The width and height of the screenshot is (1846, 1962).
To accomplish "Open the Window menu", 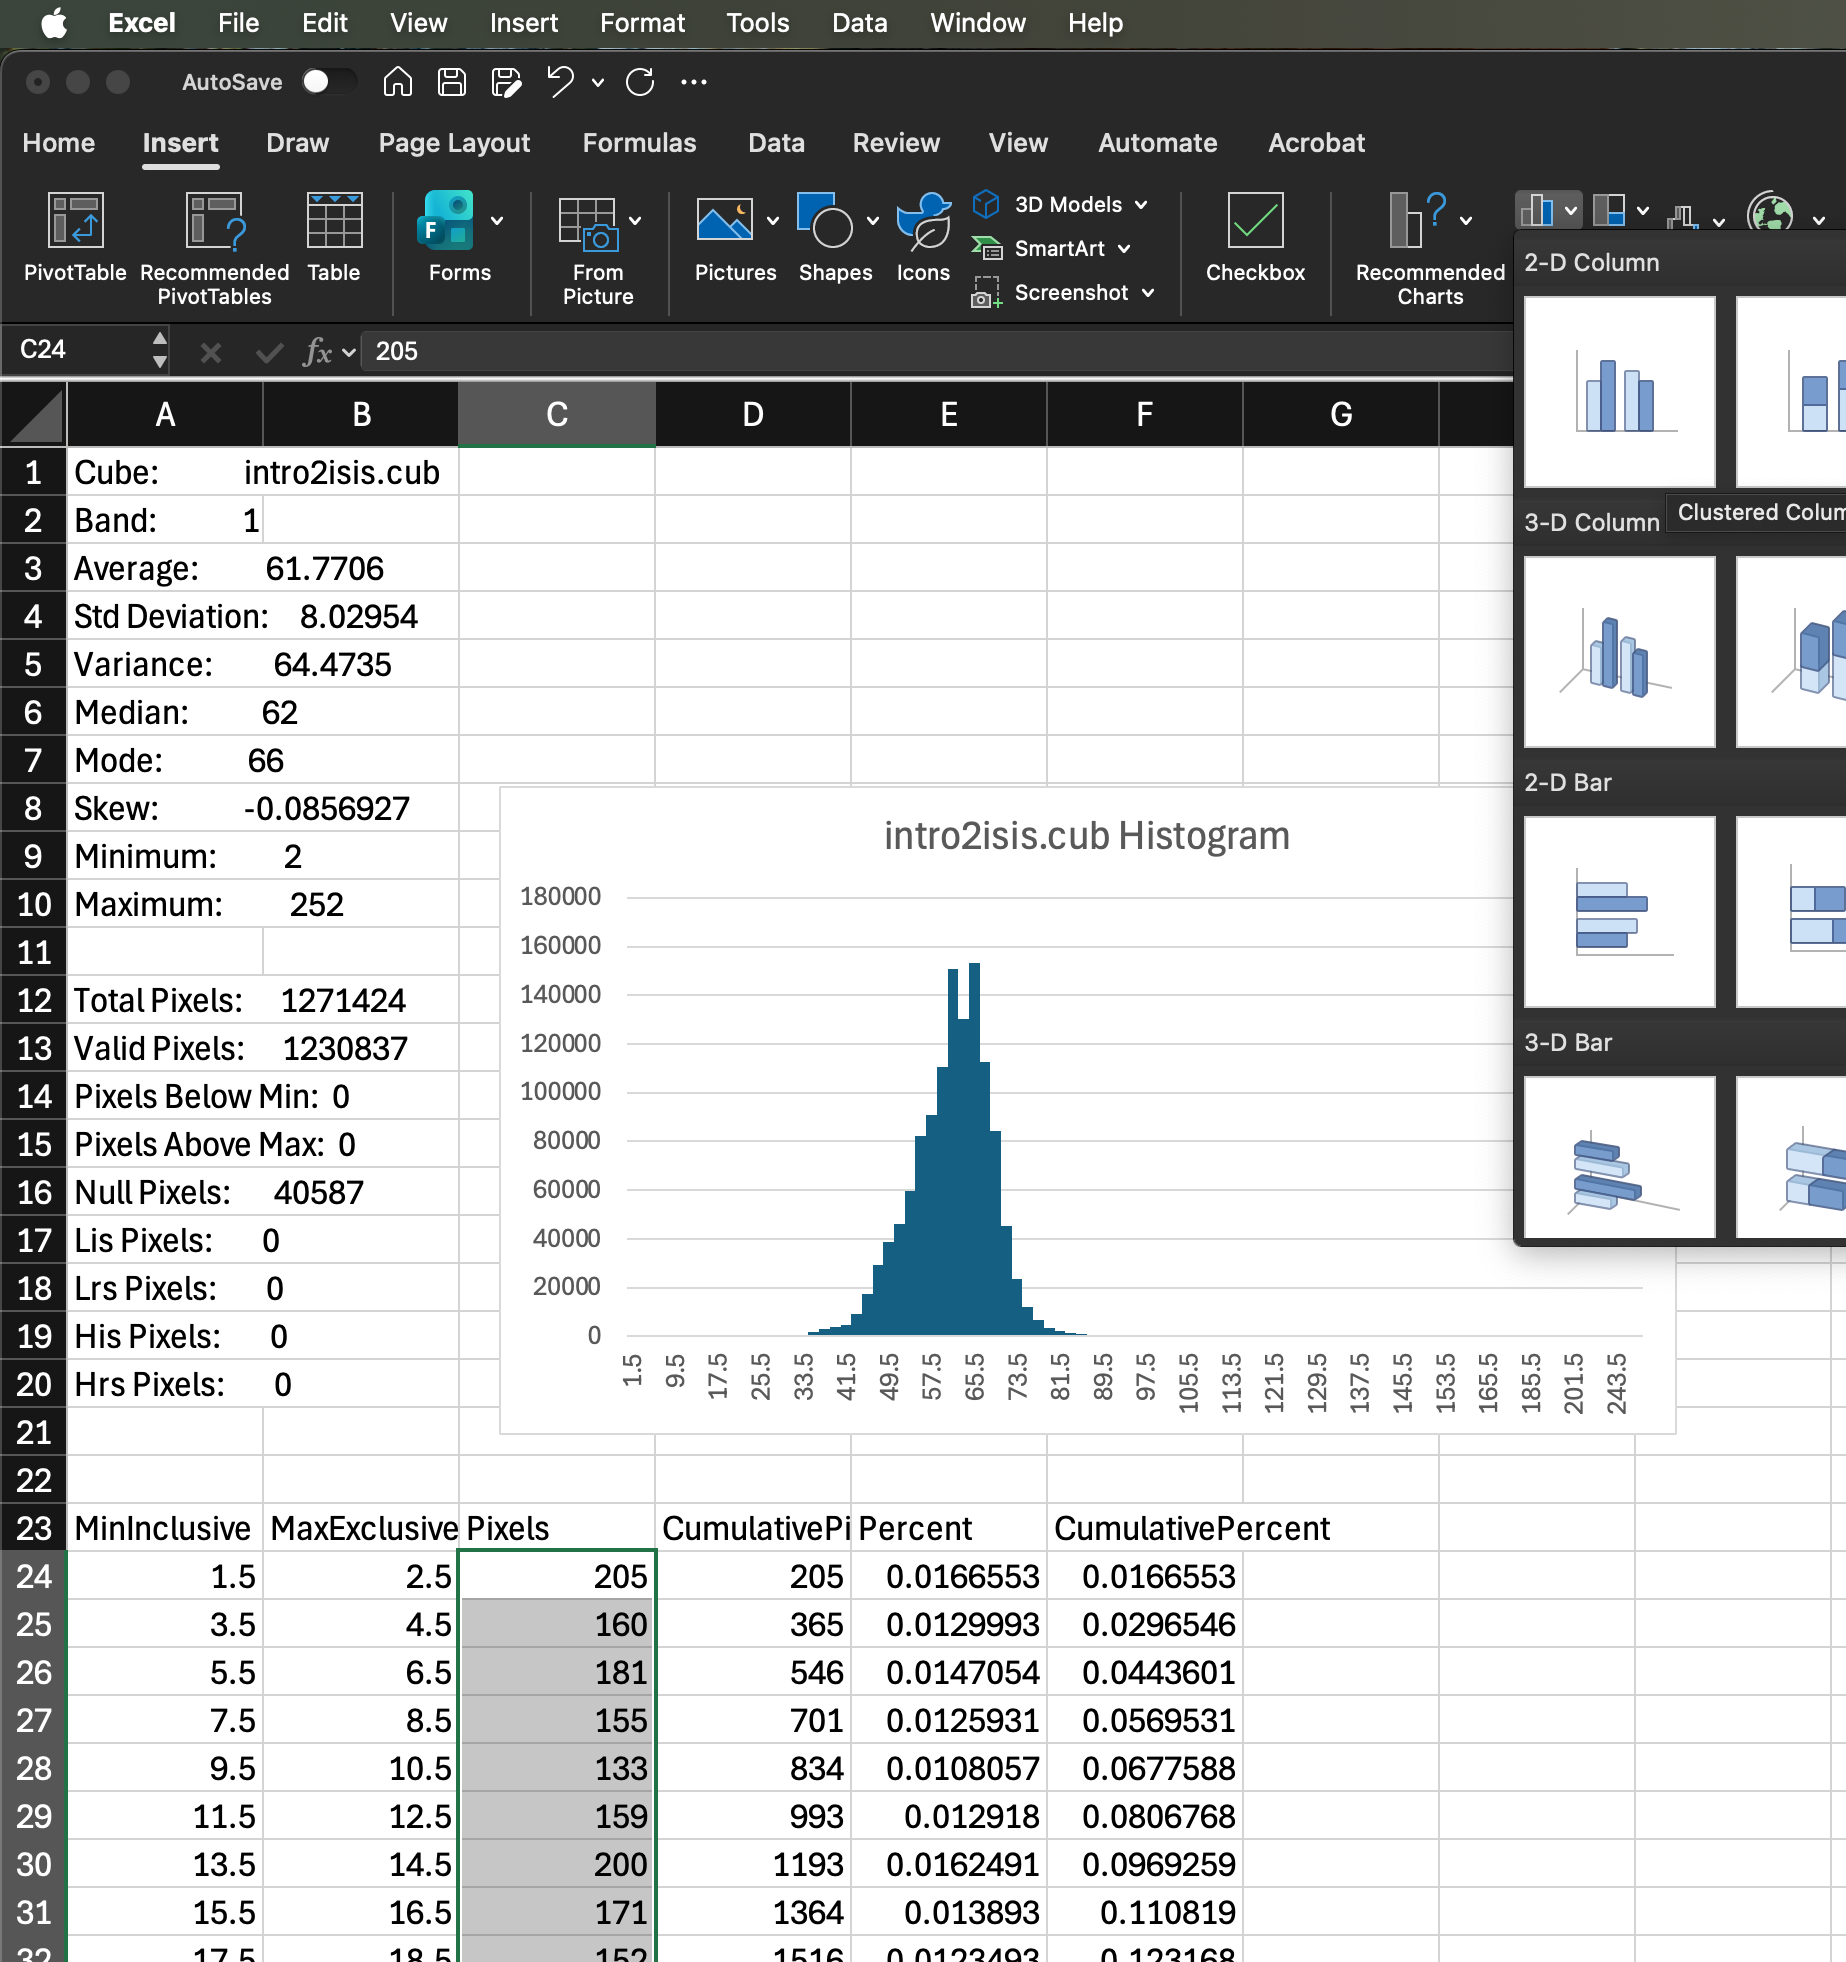I will [x=977, y=23].
